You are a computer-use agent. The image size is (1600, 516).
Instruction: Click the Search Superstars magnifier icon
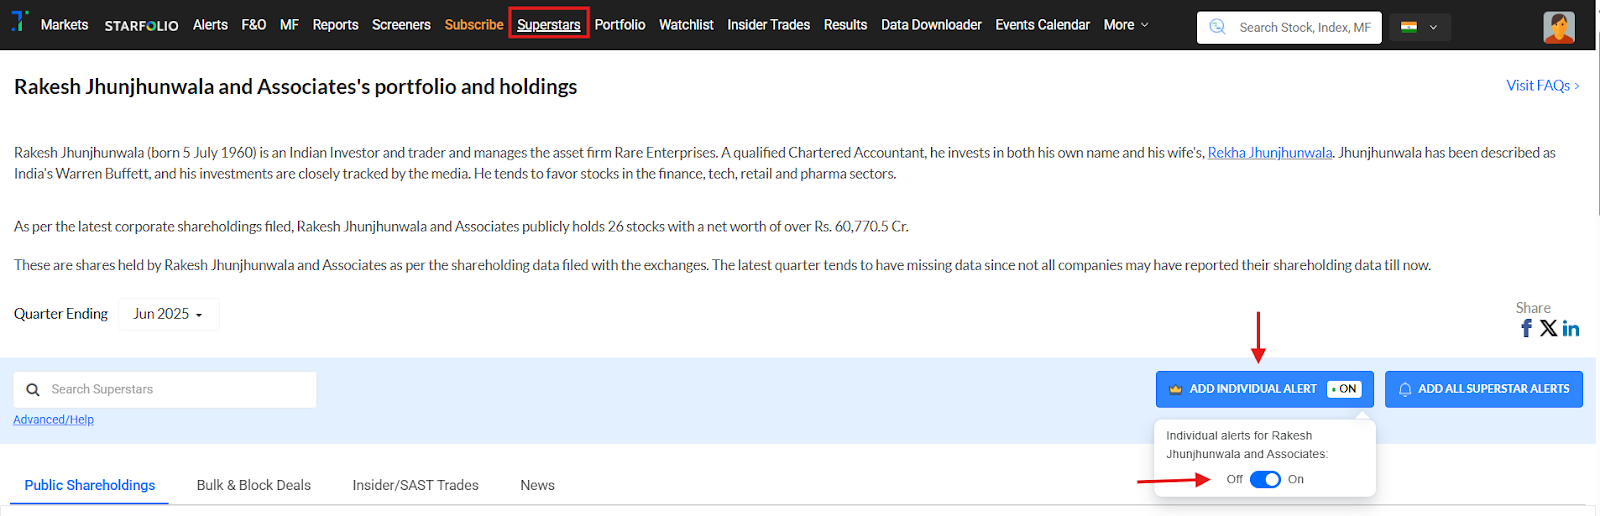[33, 390]
